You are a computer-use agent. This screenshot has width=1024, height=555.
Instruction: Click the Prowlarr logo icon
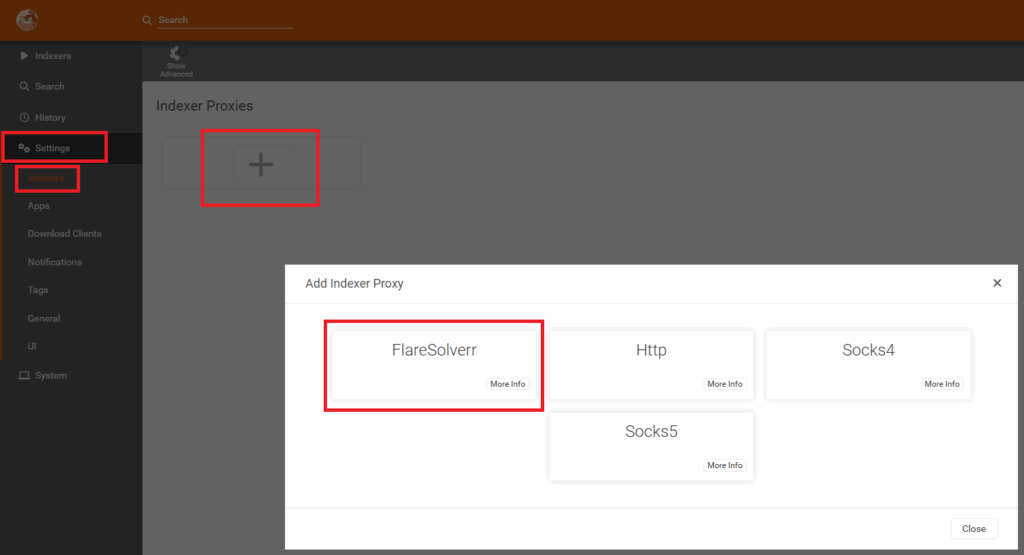point(27,20)
